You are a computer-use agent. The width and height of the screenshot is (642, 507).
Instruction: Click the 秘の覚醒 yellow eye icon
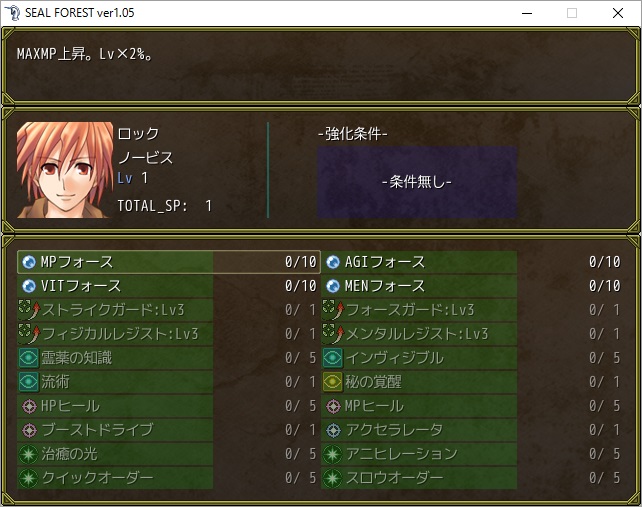(x=332, y=382)
